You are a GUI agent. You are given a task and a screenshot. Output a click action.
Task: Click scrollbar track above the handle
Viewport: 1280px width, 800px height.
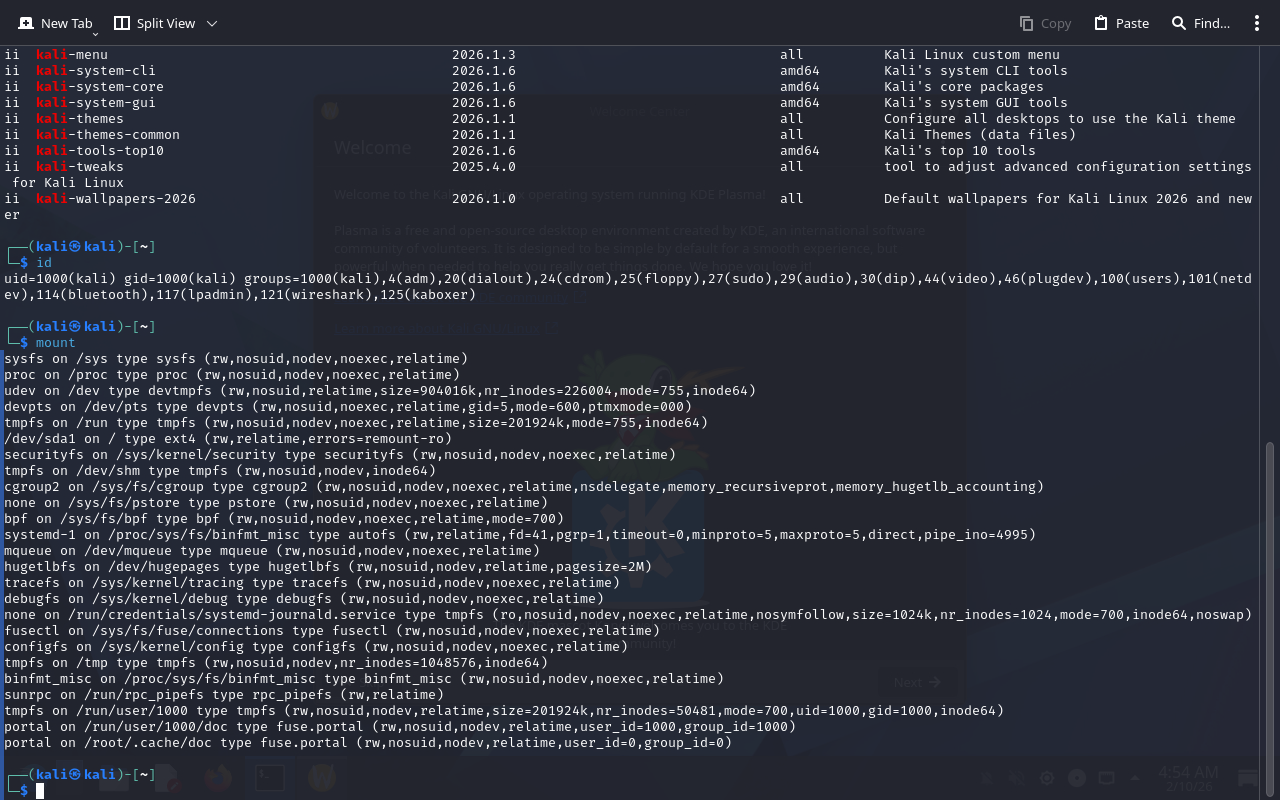(1271, 250)
